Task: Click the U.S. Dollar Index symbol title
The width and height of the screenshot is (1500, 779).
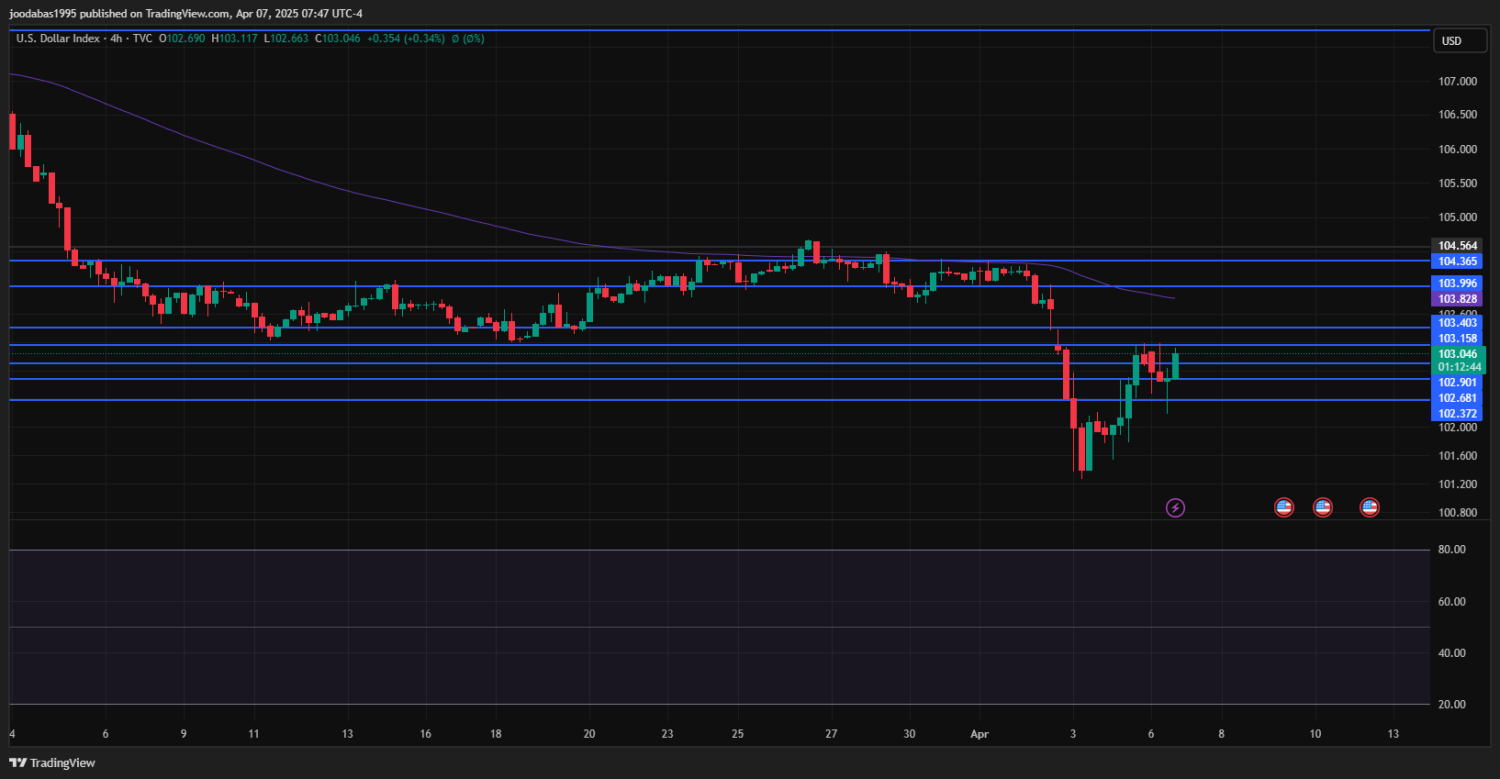Action: coord(60,39)
